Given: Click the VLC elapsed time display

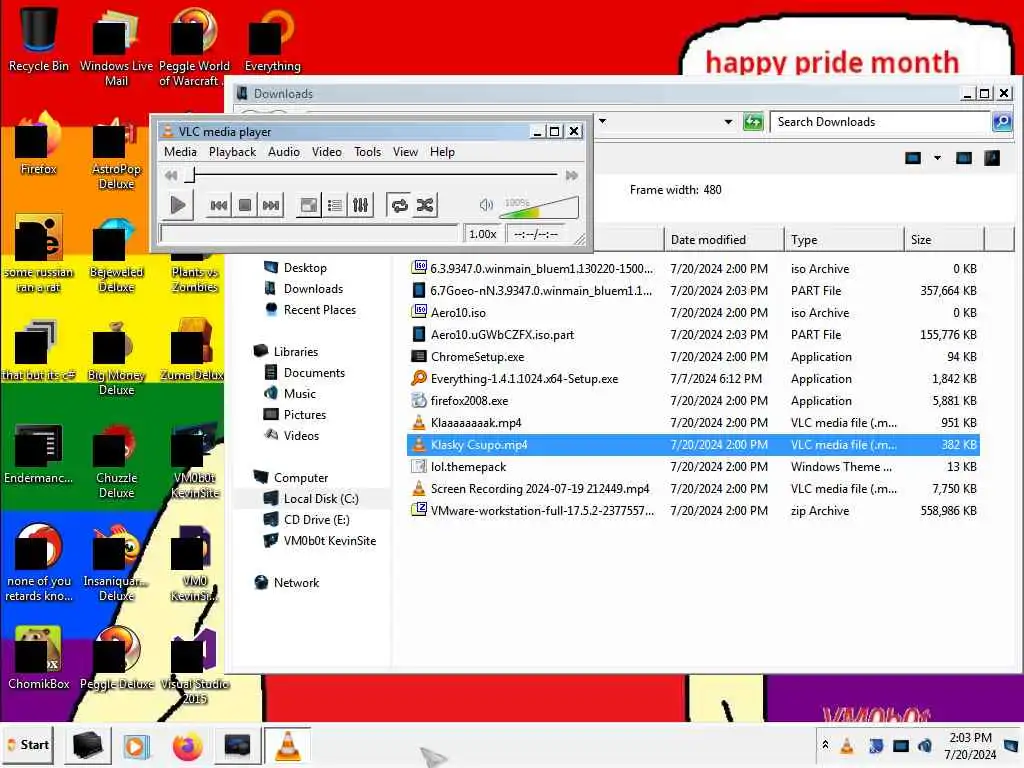Looking at the screenshot, I should click(536, 234).
